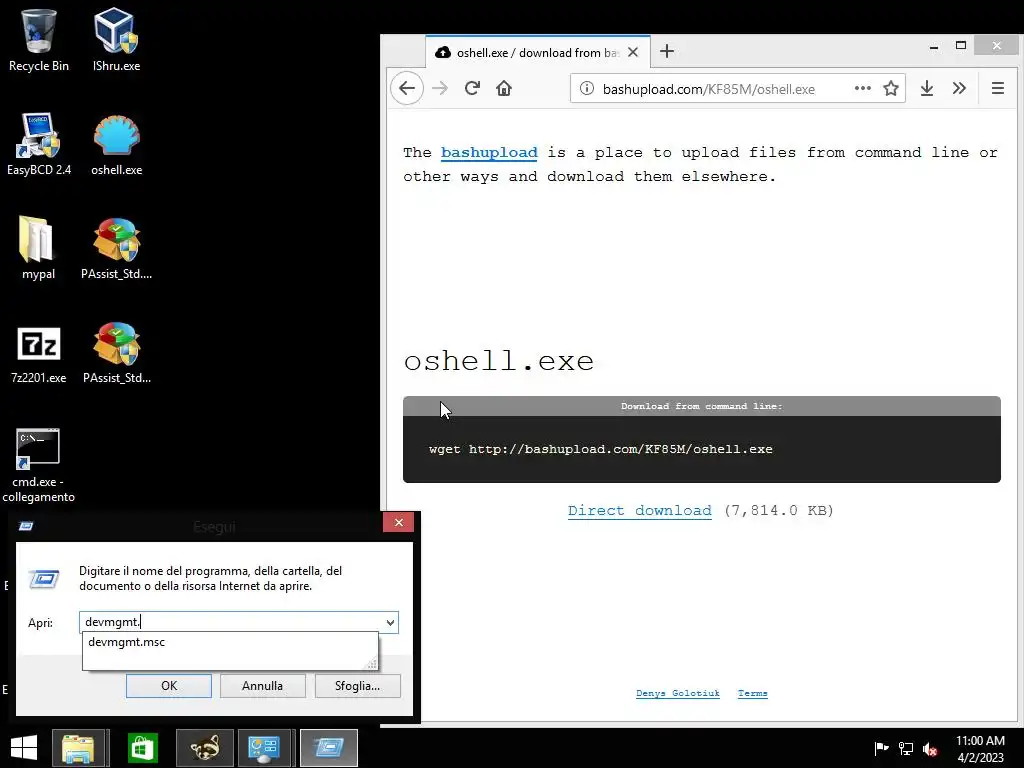Click the oshell.exe page heading
The height and width of the screenshot is (768, 1024).
point(498,361)
